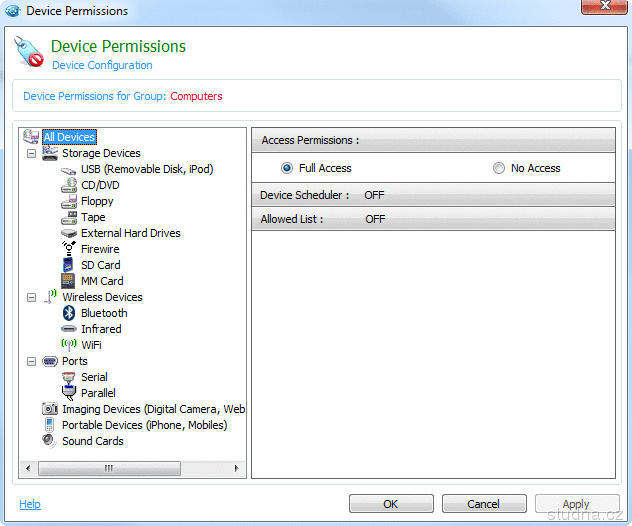This screenshot has width=632, height=526.
Task: Click the Bluetooth icon
Action: tap(69, 313)
